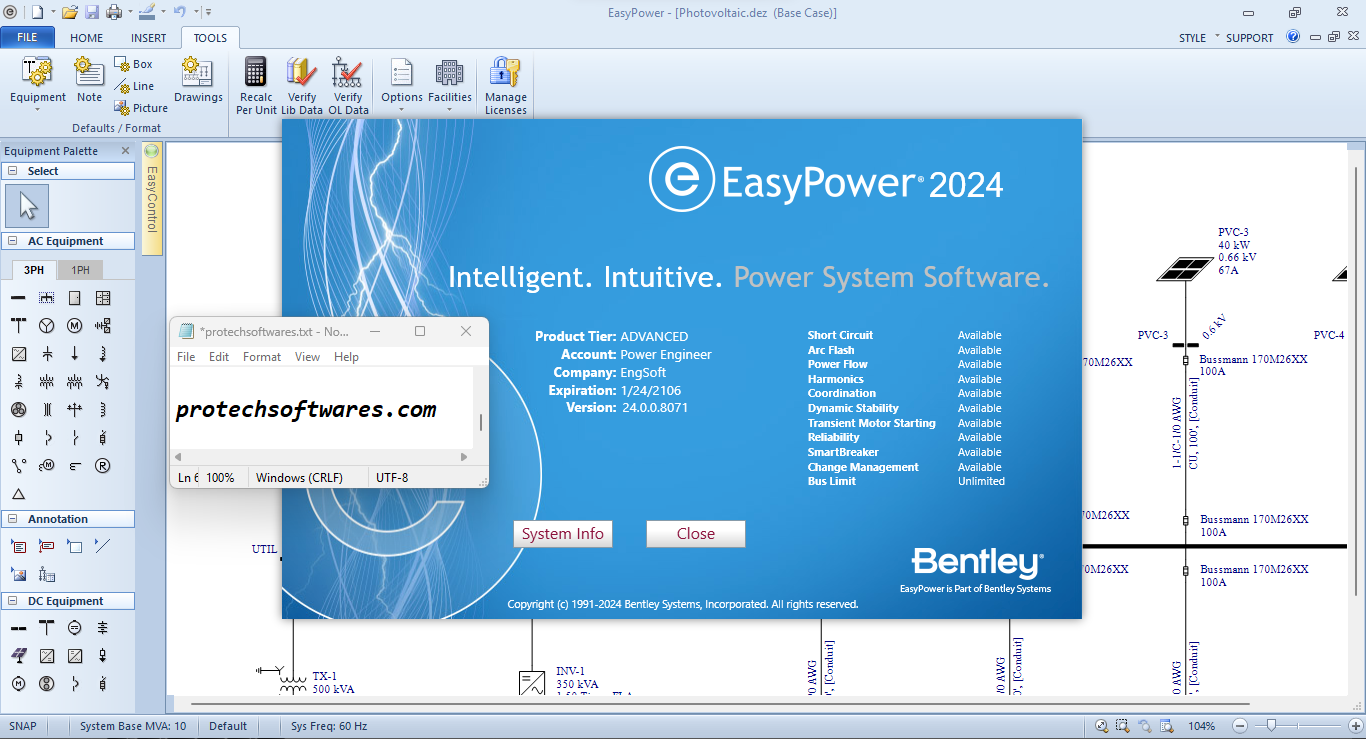The image size is (1366, 739).
Task: Open Drawings defaults icon
Action: point(198,80)
